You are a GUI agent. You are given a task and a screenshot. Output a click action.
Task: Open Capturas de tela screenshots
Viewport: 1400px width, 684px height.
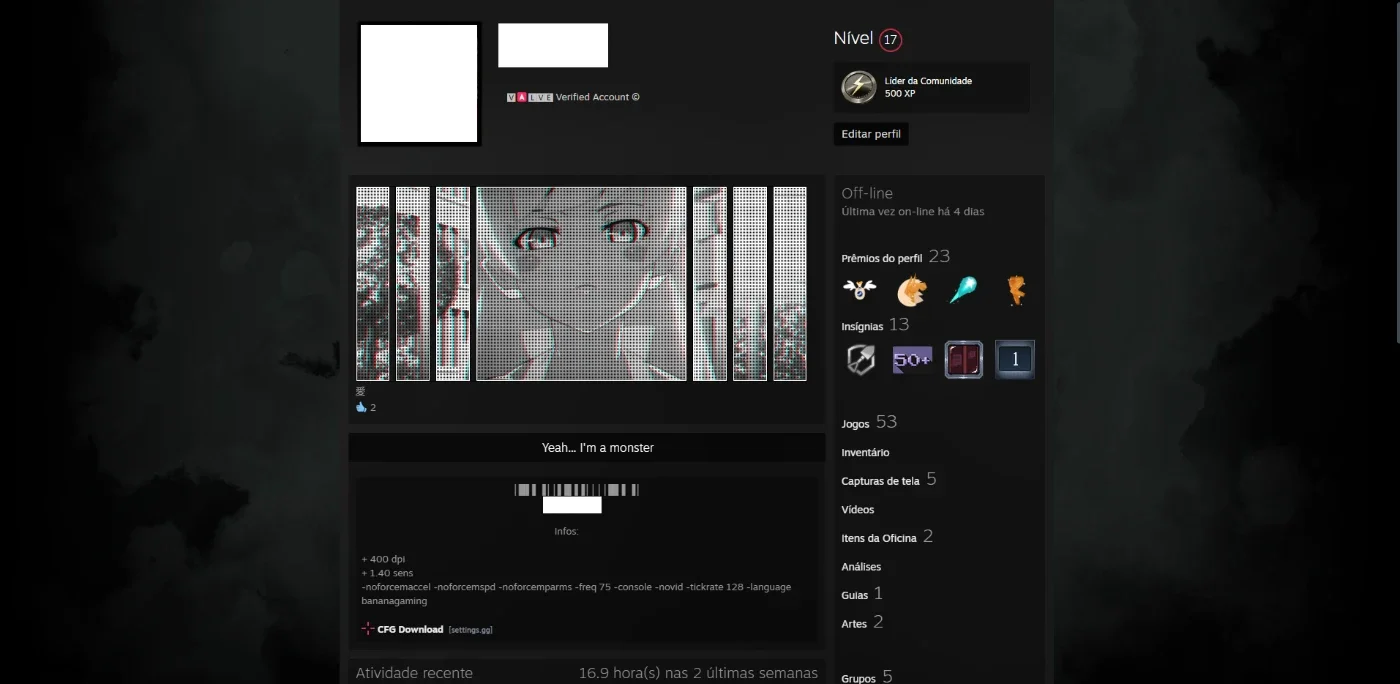pyautogui.click(x=880, y=481)
